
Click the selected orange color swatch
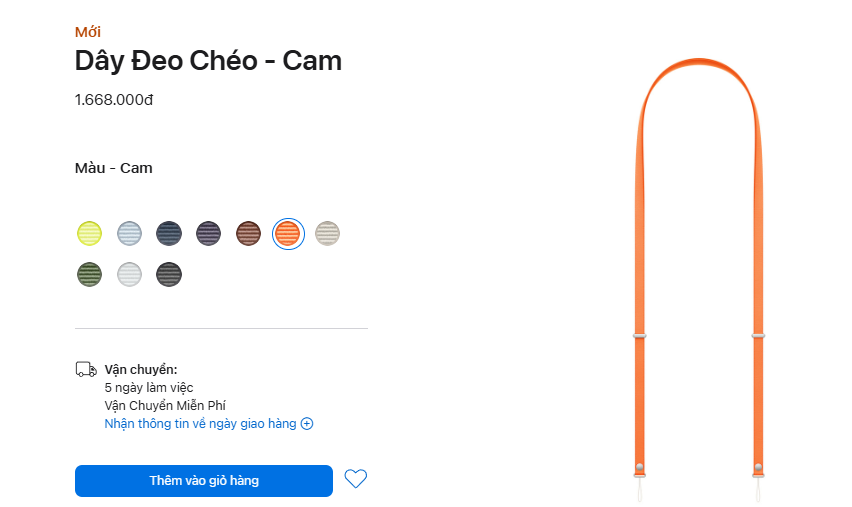(x=288, y=233)
